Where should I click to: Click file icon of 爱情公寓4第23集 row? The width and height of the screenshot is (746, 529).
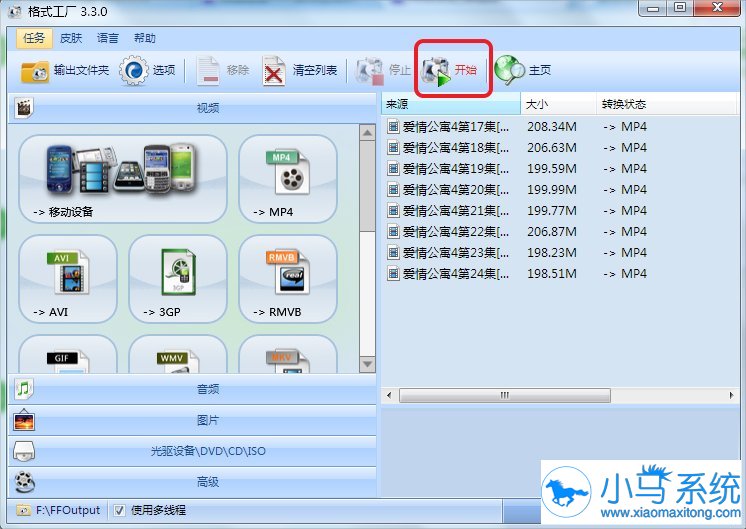tap(393, 252)
